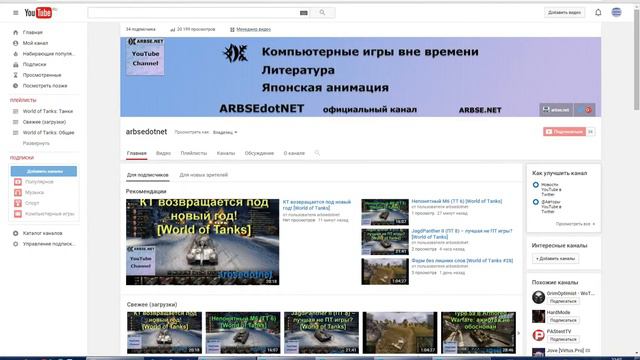Click the channel search magnifier in tabs
Image resolution: width=640 pixels, height=360 pixels.
click(x=317, y=153)
